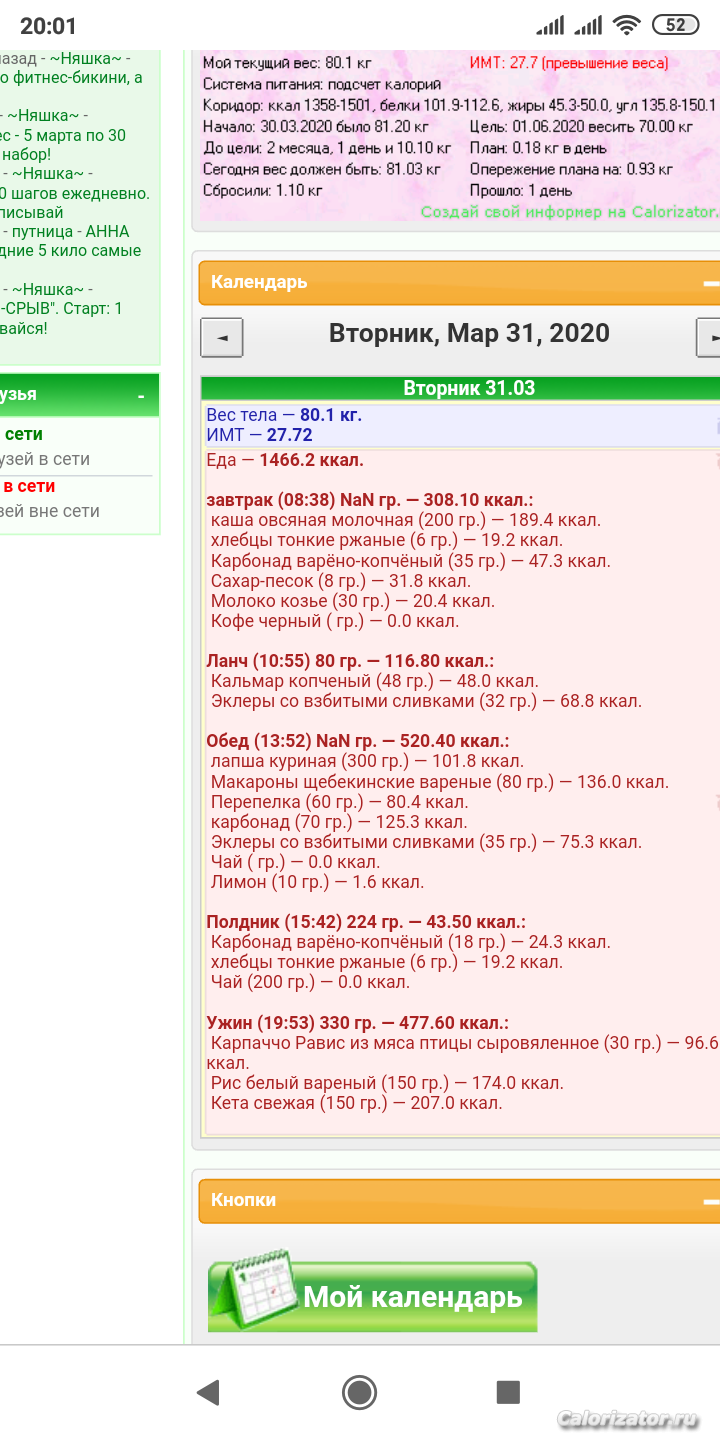This screenshot has height=1440, width=720.
Task: Tap the Wi-Fi status bar icon
Action: pos(627,26)
